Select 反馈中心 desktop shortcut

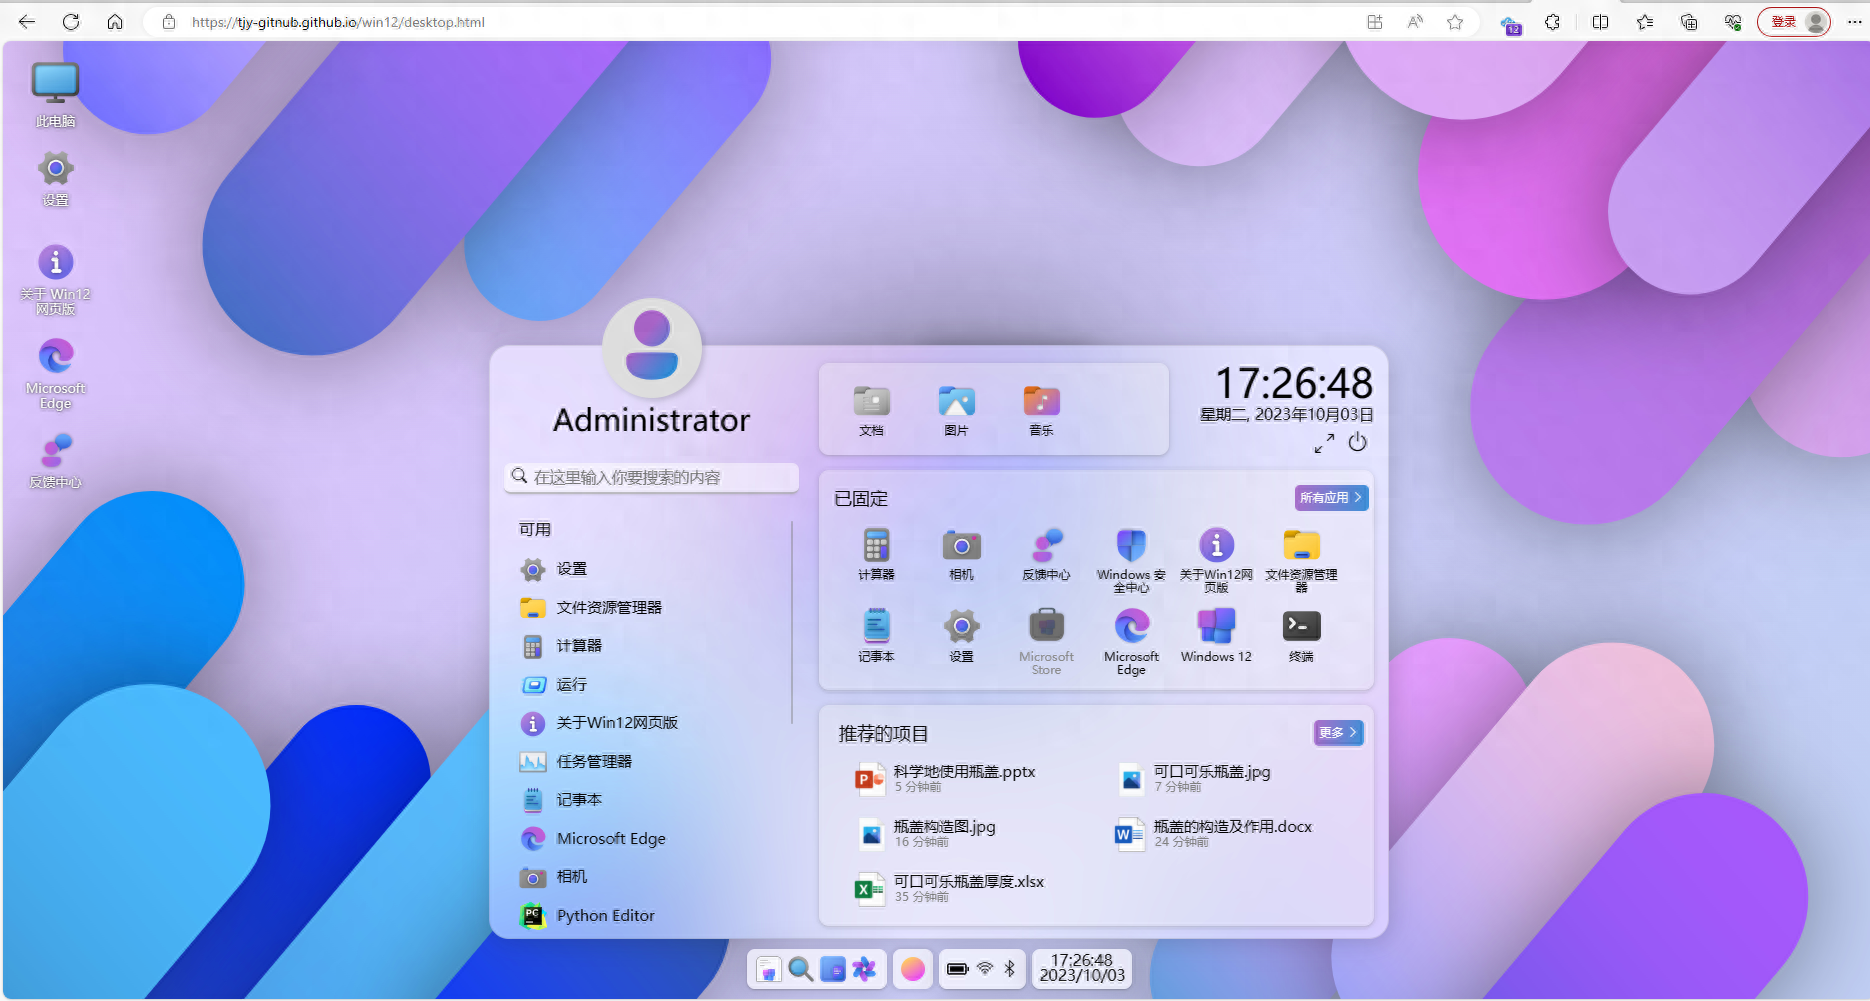click(x=56, y=461)
